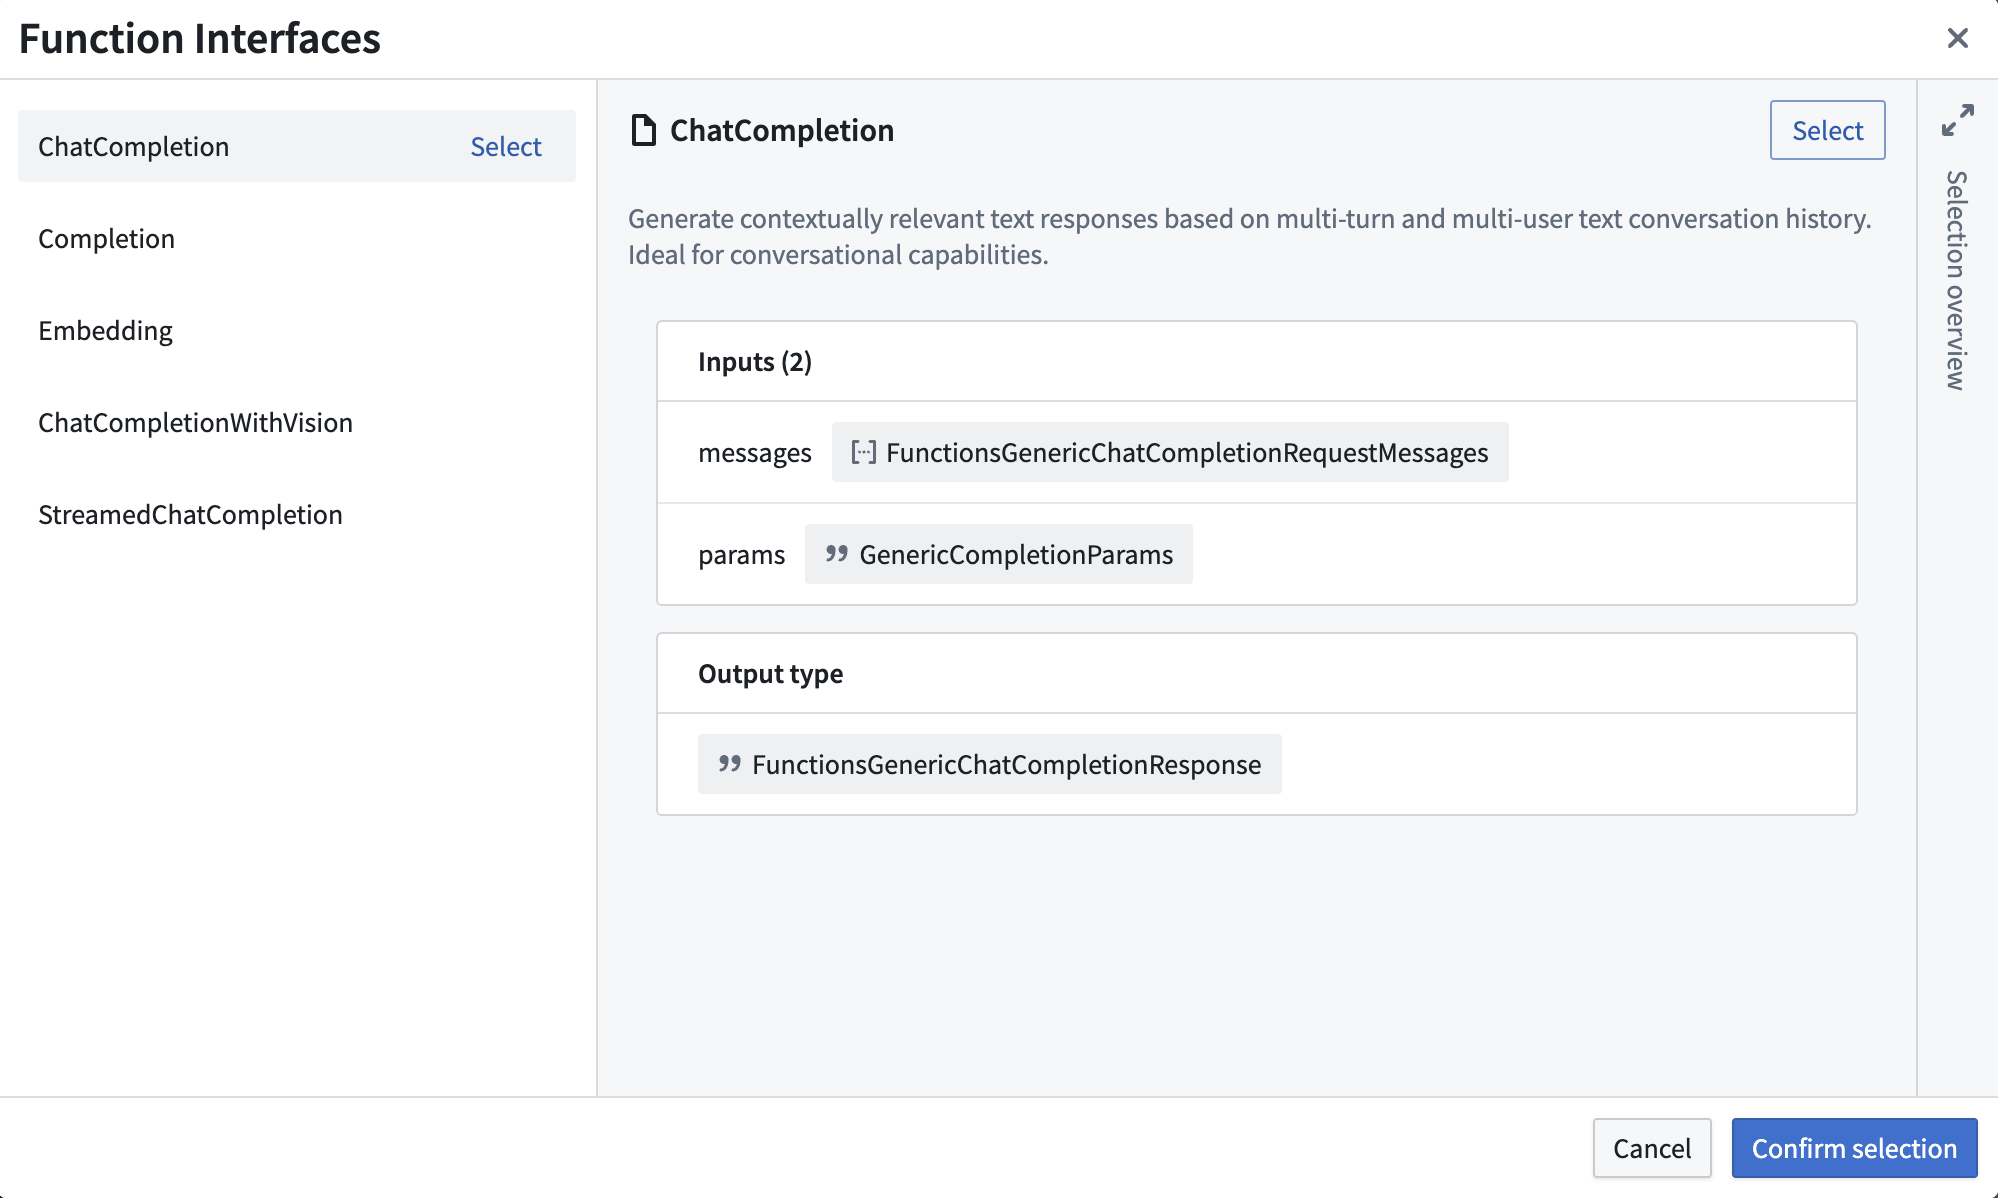Image resolution: width=1998 pixels, height=1198 pixels.
Task: Click quote icon before FunctionsGenericChatCompletionResponse
Action: pos(730,764)
